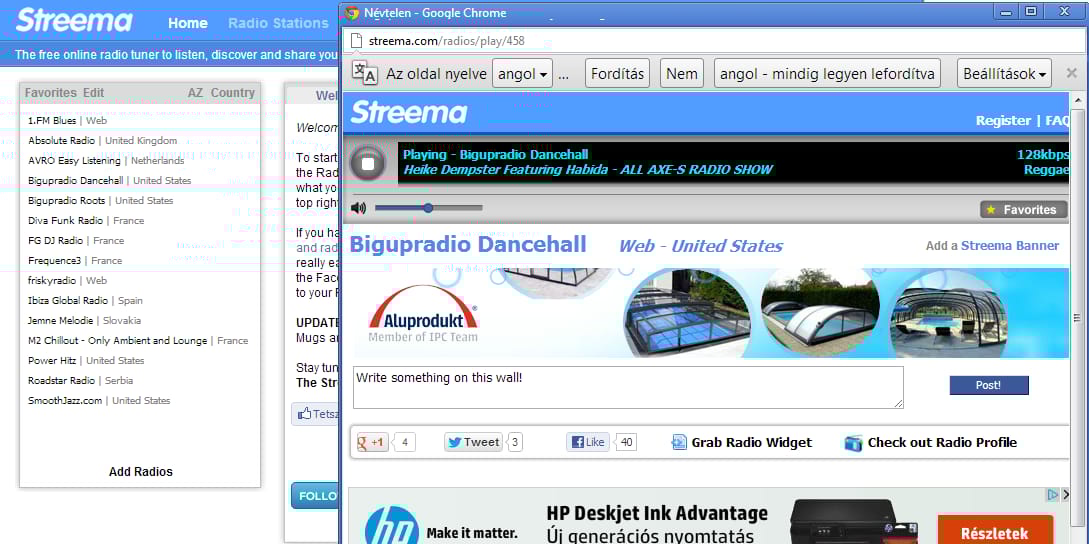Click the Nem button in translate bar
The image size is (1089, 544).
coord(681,73)
